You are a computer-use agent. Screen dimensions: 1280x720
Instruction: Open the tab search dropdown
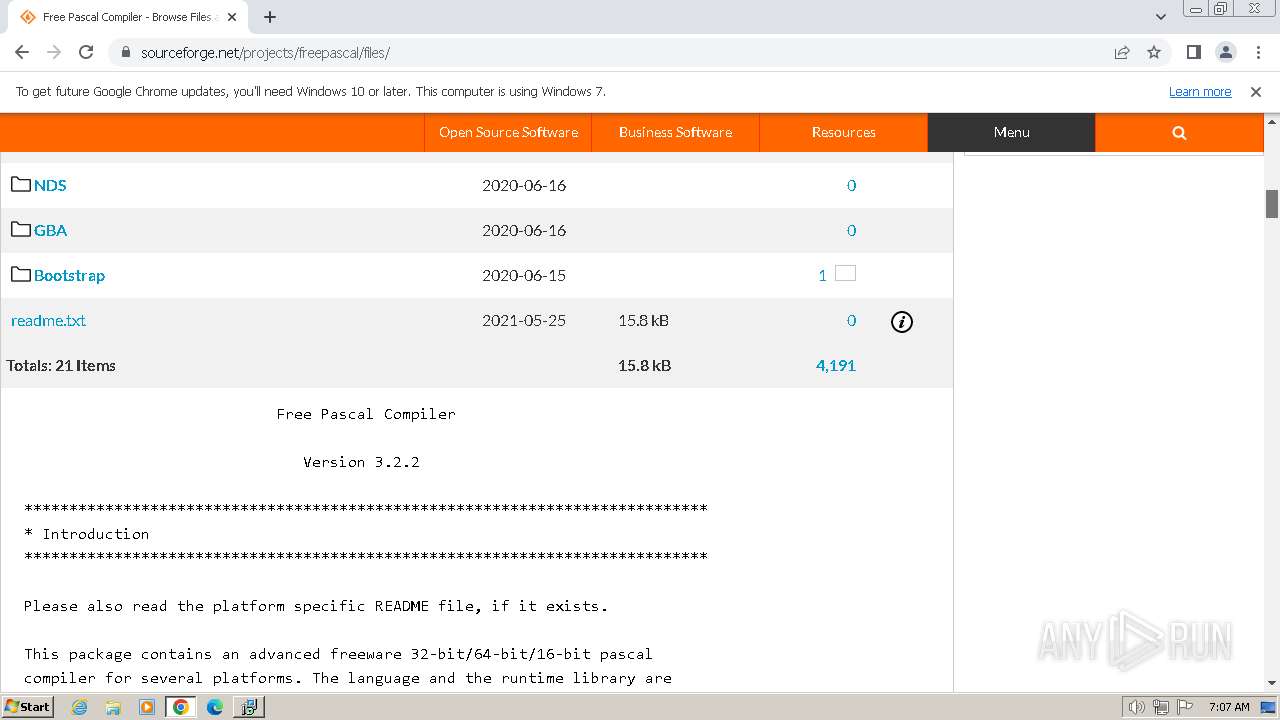(1161, 17)
